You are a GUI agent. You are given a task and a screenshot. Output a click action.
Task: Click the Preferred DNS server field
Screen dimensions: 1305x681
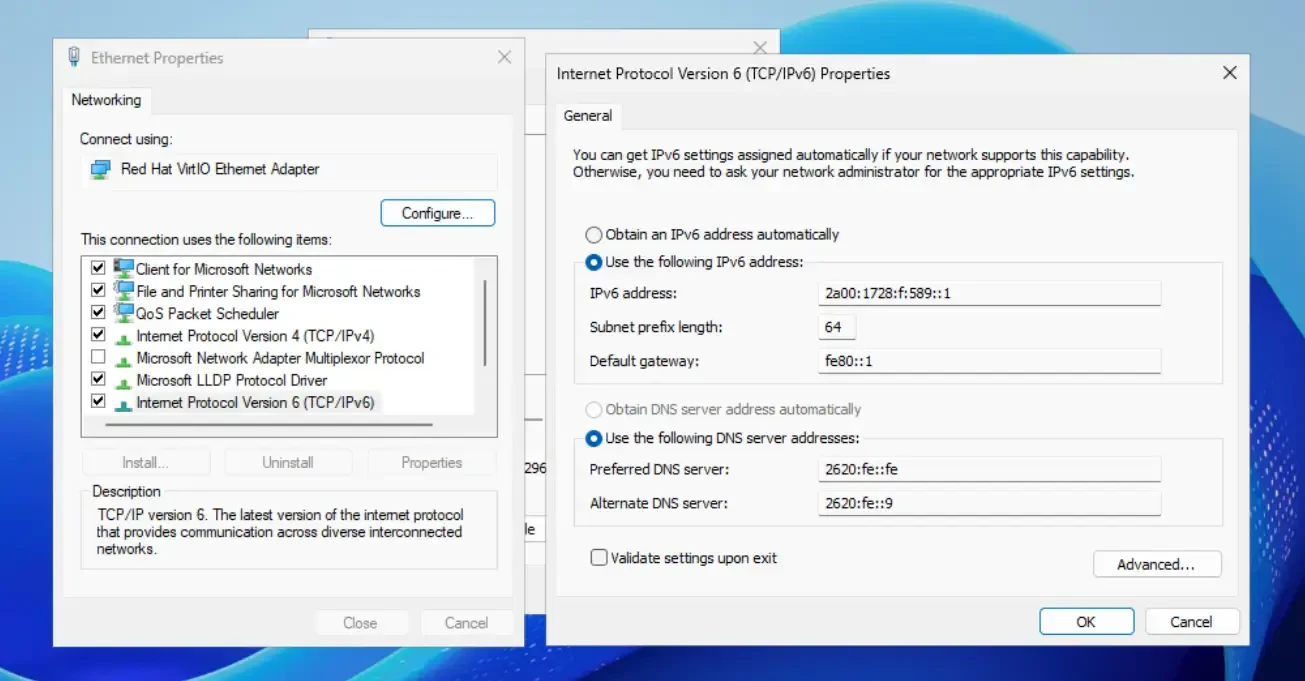click(x=988, y=469)
